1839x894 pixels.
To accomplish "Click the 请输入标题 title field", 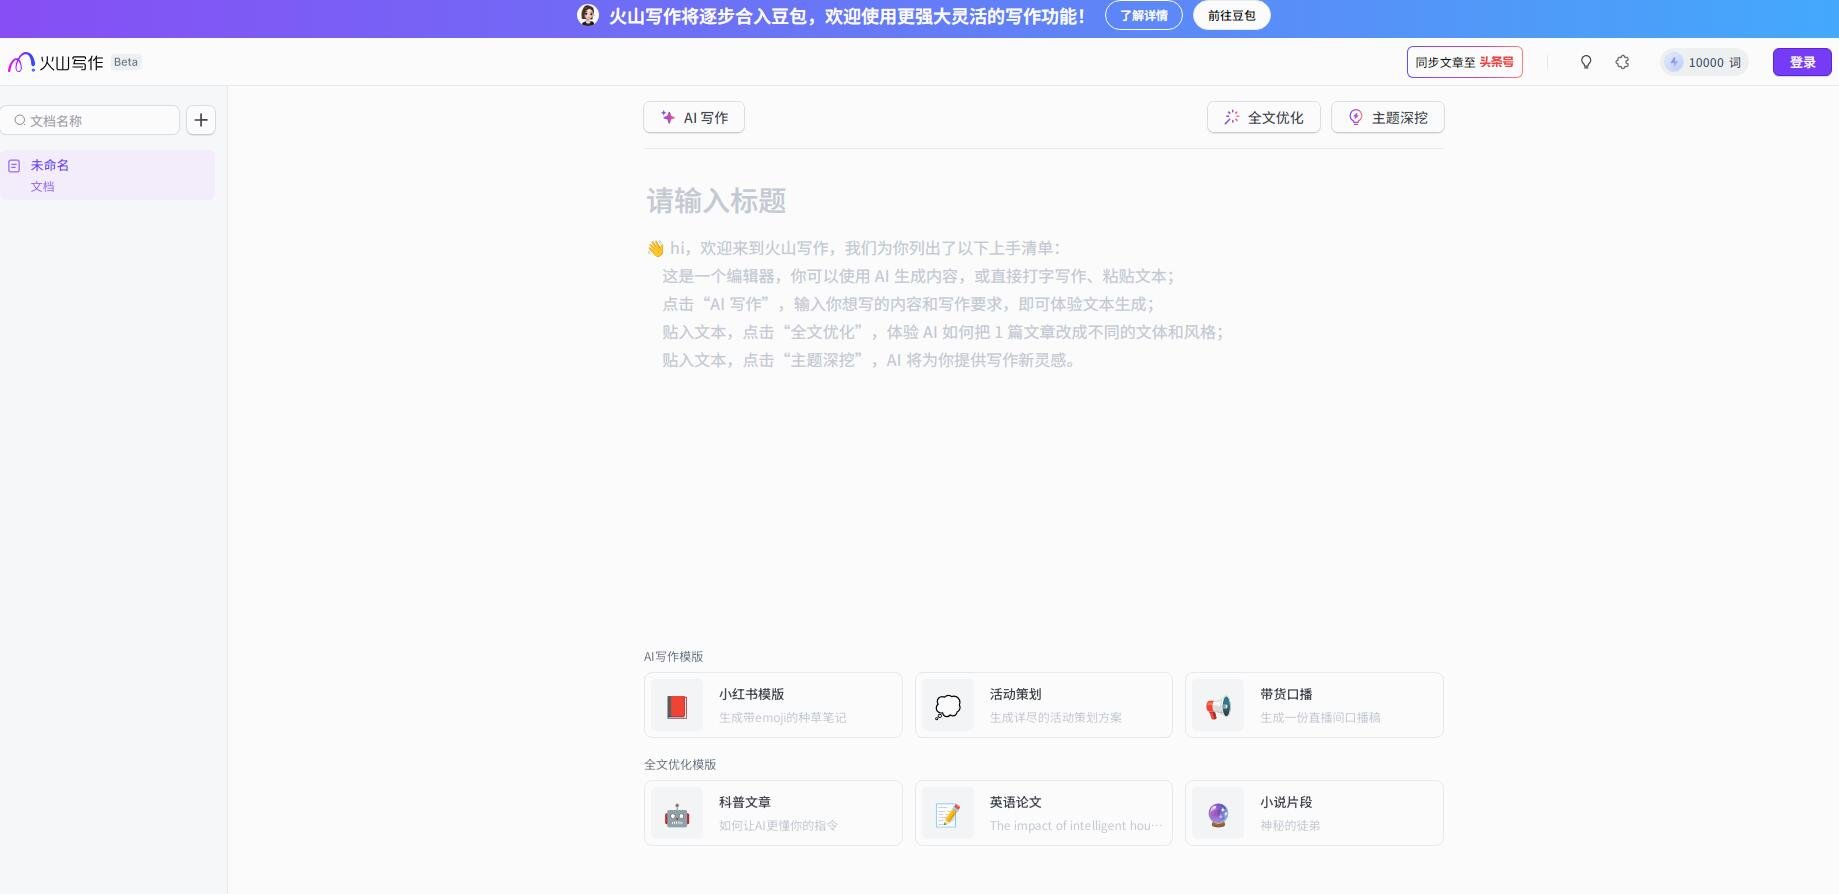I will pos(716,201).
